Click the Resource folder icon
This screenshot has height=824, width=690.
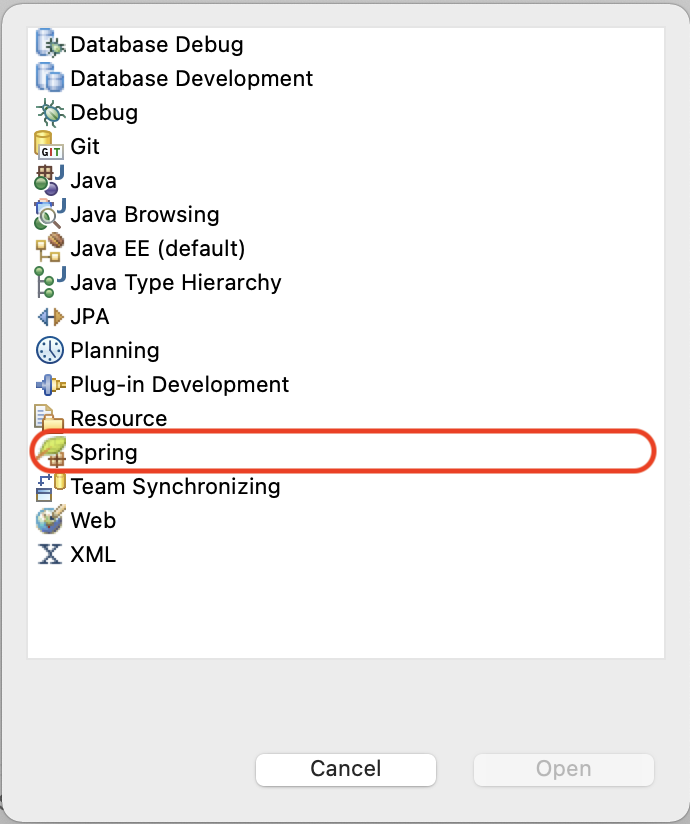click(x=49, y=418)
